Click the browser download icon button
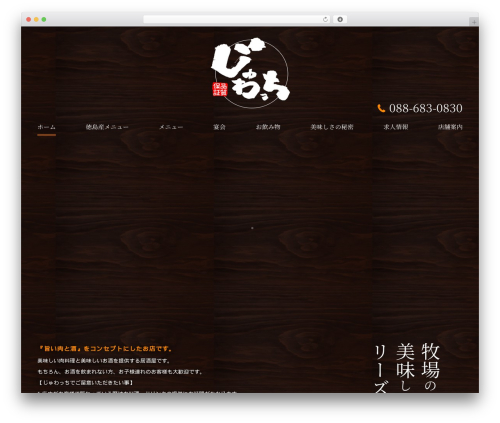The image size is (500, 423). (x=340, y=19)
